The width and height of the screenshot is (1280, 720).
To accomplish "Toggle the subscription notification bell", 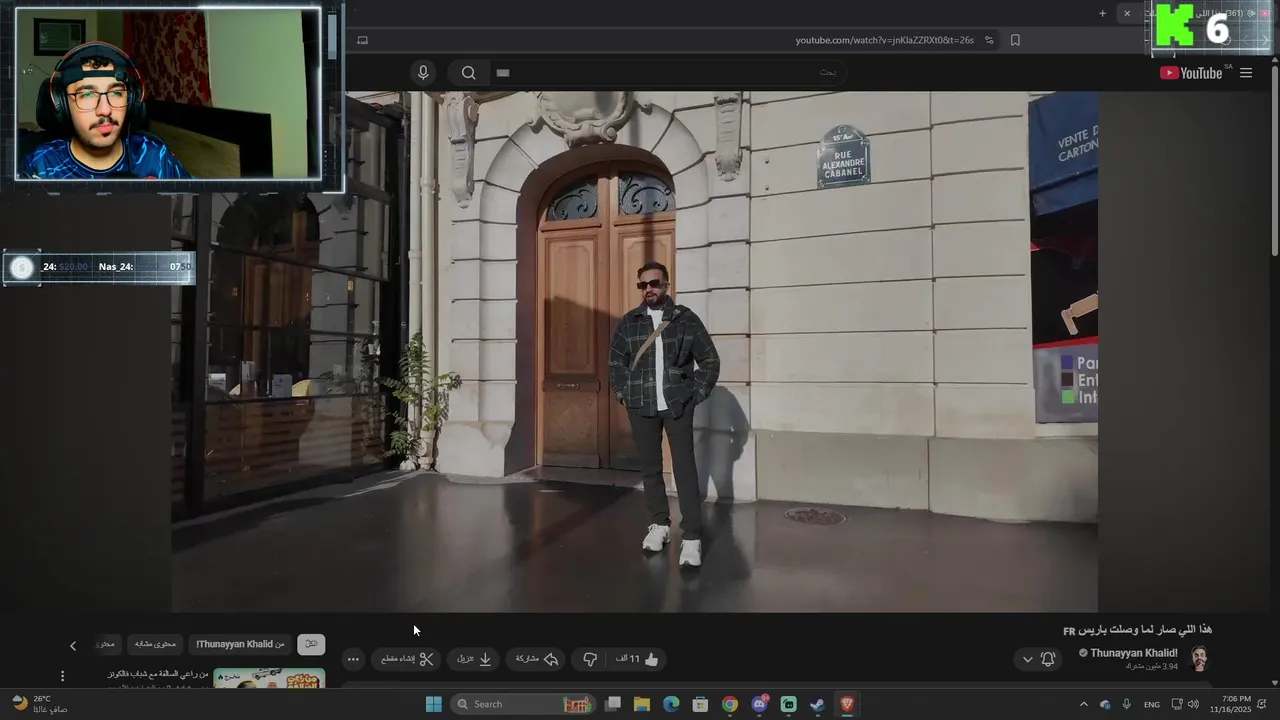I will [1048, 659].
